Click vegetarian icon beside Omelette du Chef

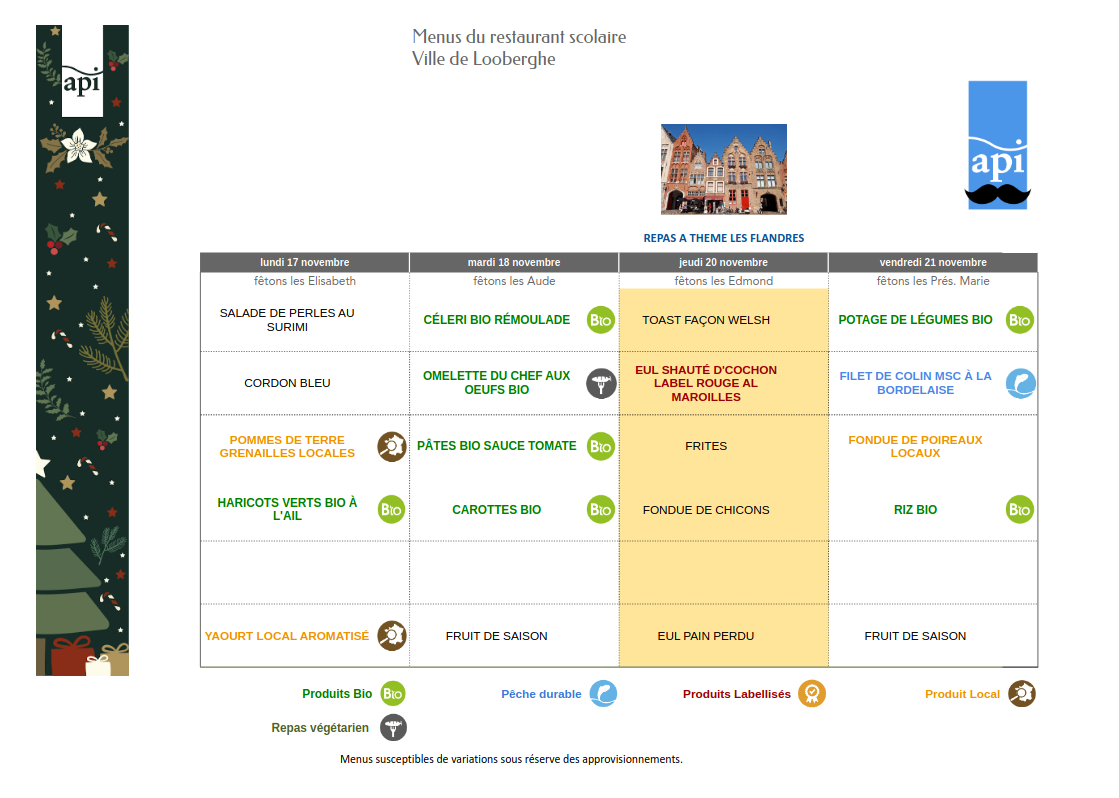600,383
